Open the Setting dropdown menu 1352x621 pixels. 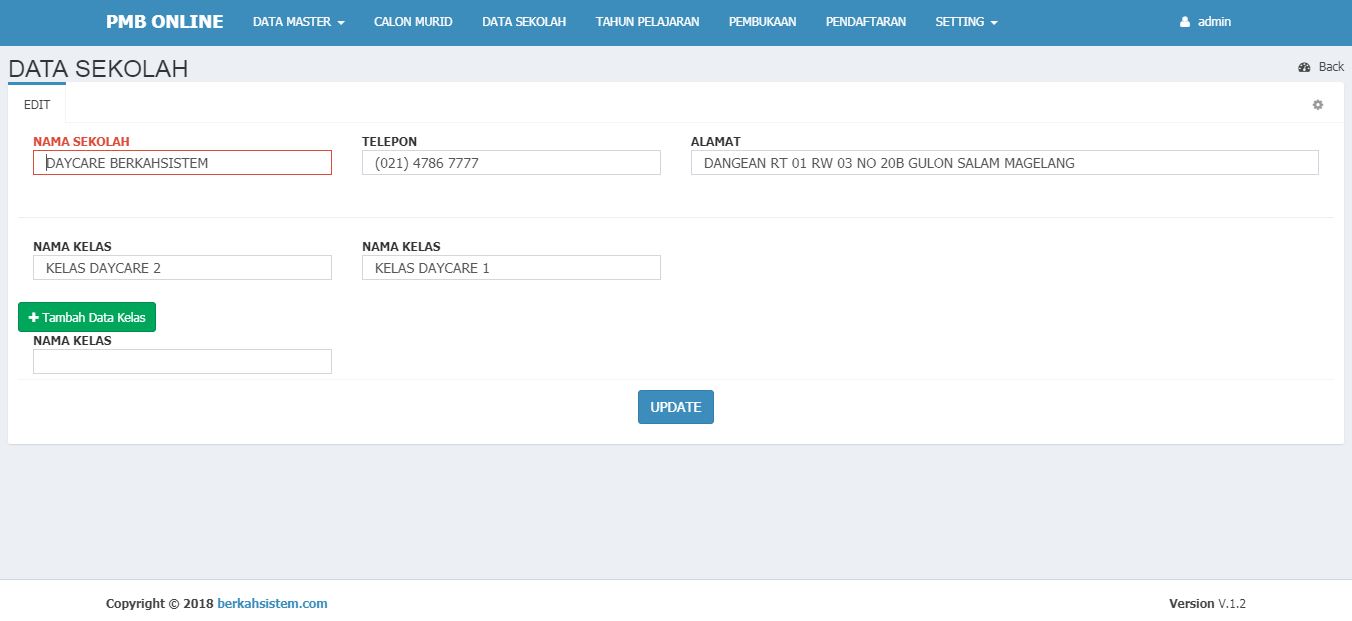(x=966, y=22)
